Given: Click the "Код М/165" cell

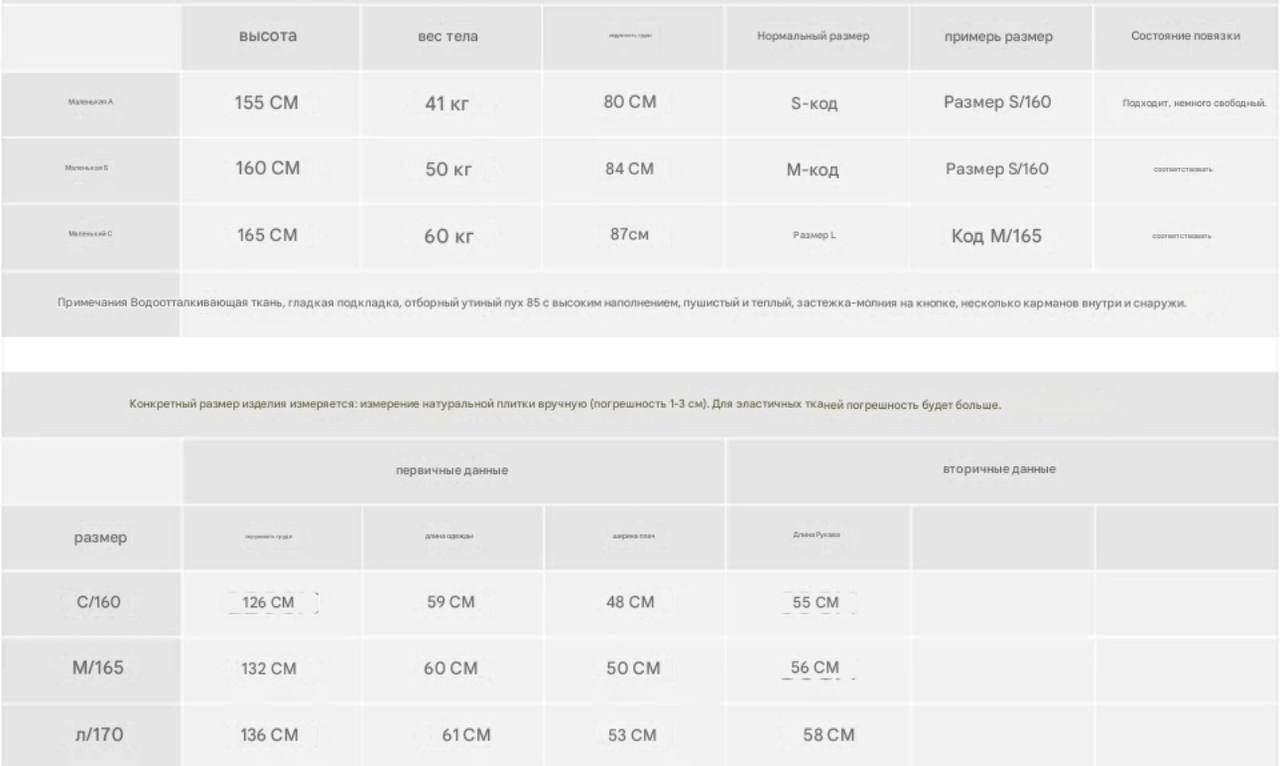Looking at the screenshot, I should tap(997, 237).
